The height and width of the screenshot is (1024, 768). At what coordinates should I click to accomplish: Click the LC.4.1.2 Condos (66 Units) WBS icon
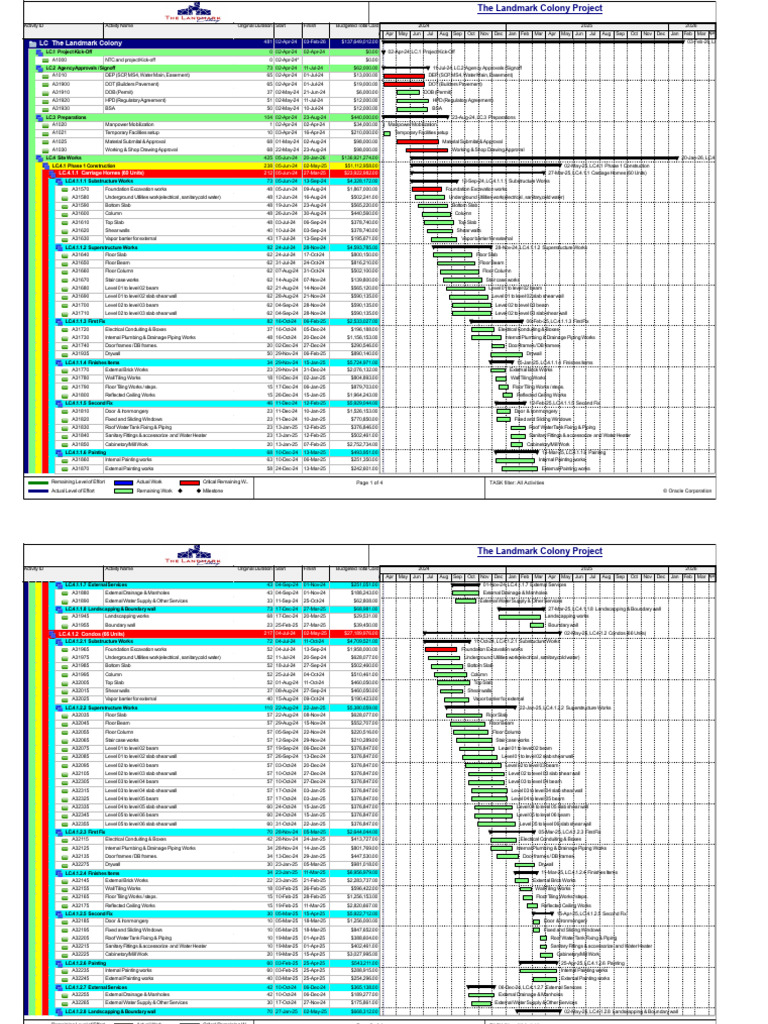[53, 633]
